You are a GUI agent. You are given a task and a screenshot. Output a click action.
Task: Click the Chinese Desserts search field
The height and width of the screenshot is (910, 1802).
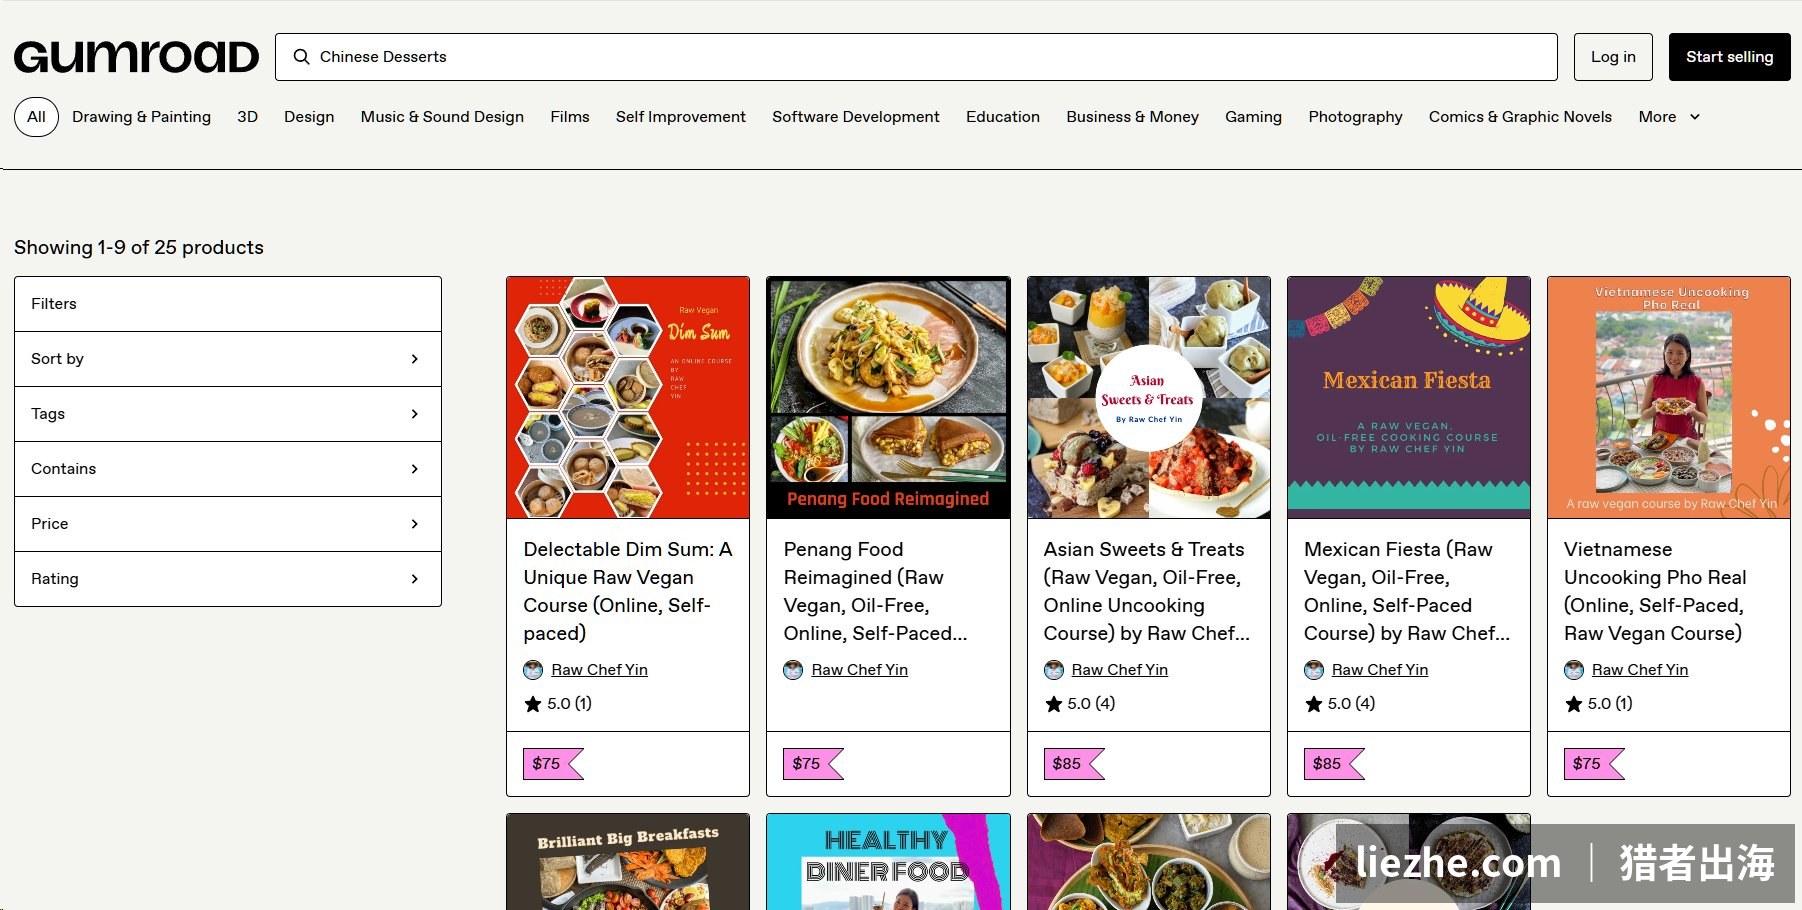click(x=916, y=57)
